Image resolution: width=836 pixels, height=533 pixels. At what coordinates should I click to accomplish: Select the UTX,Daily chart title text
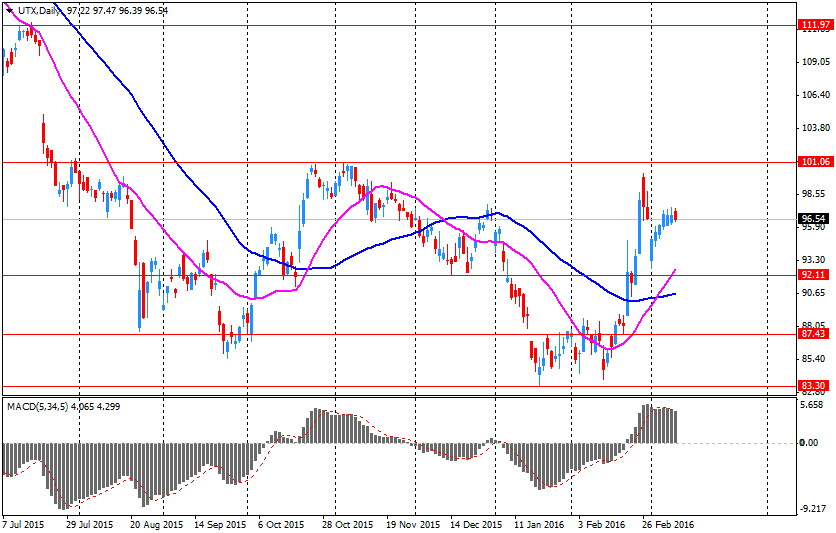click(x=39, y=10)
